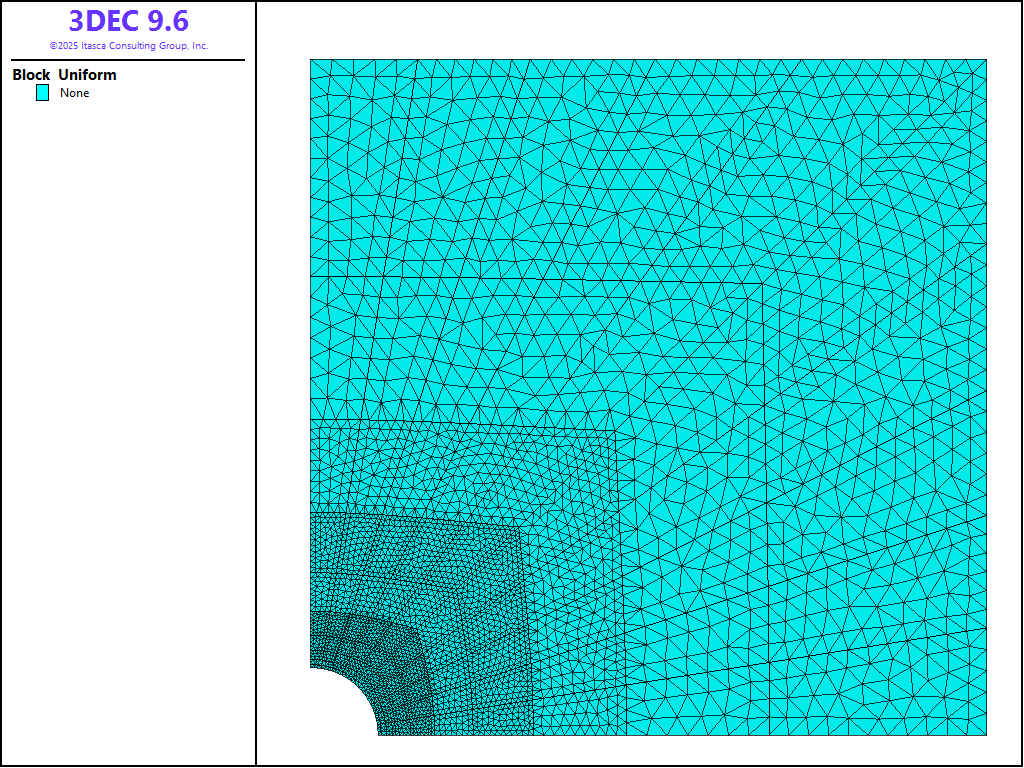Click the white margin above the mesh
The width and height of the screenshot is (1024, 768).
point(640,30)
